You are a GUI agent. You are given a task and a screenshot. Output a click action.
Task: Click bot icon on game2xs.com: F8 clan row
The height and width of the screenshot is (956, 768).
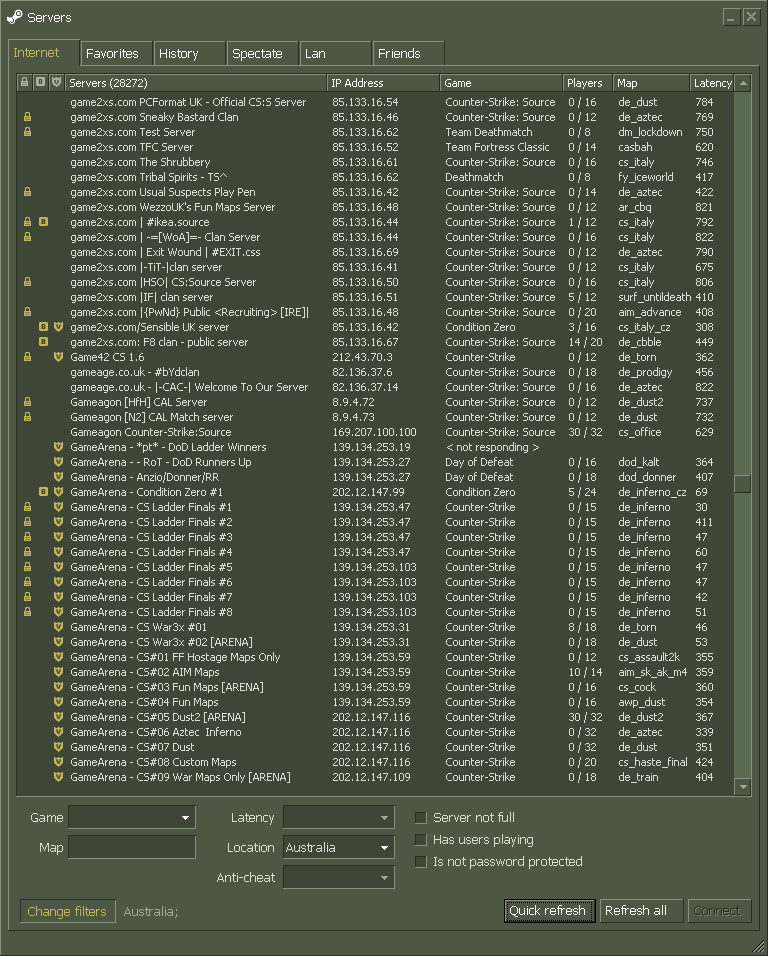point(43,342)
